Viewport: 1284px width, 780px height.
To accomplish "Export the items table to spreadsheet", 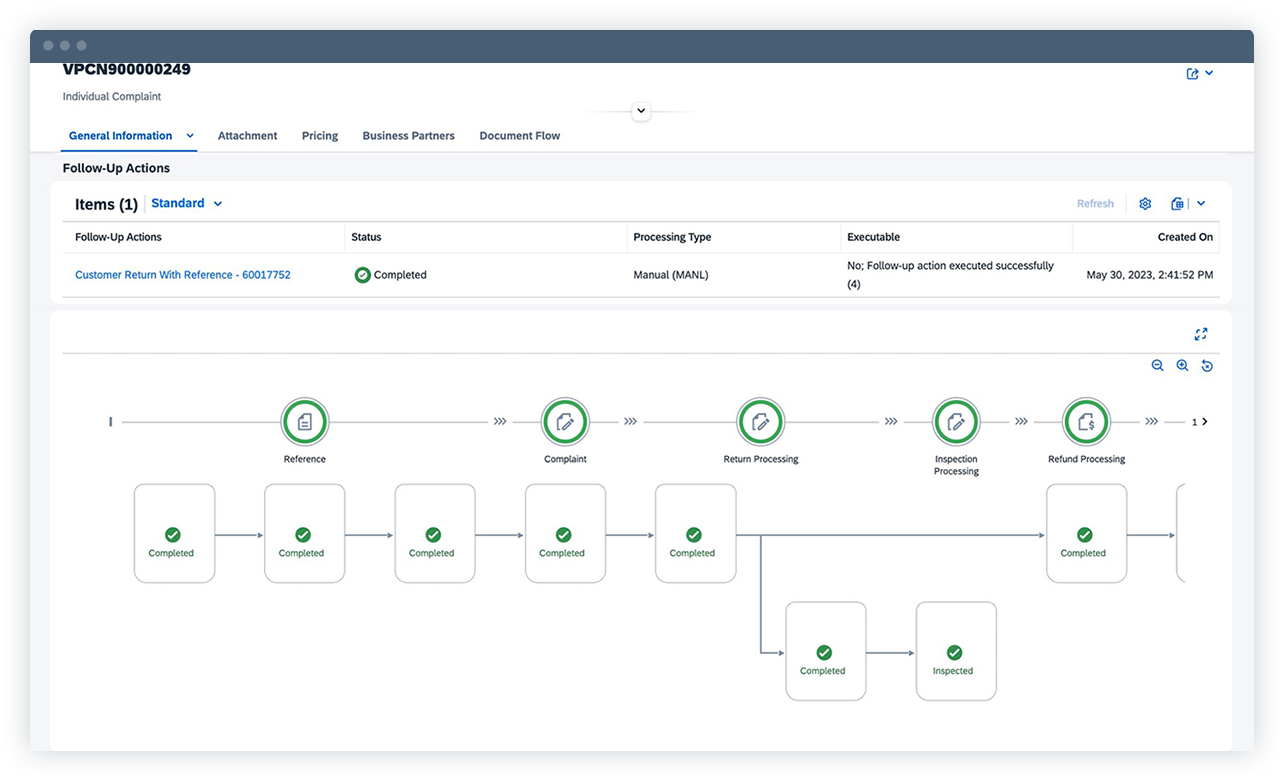I will click(x=1177, y=203).
